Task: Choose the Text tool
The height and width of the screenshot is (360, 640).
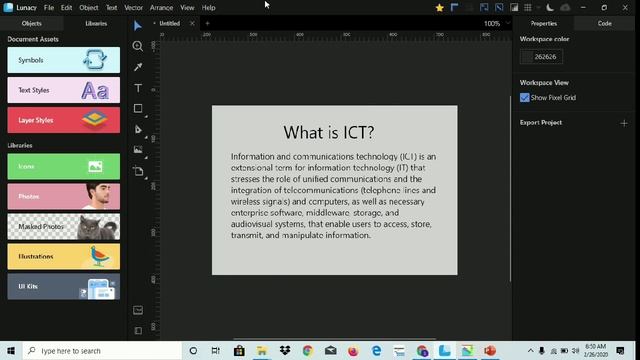Action: pos(138,88)
